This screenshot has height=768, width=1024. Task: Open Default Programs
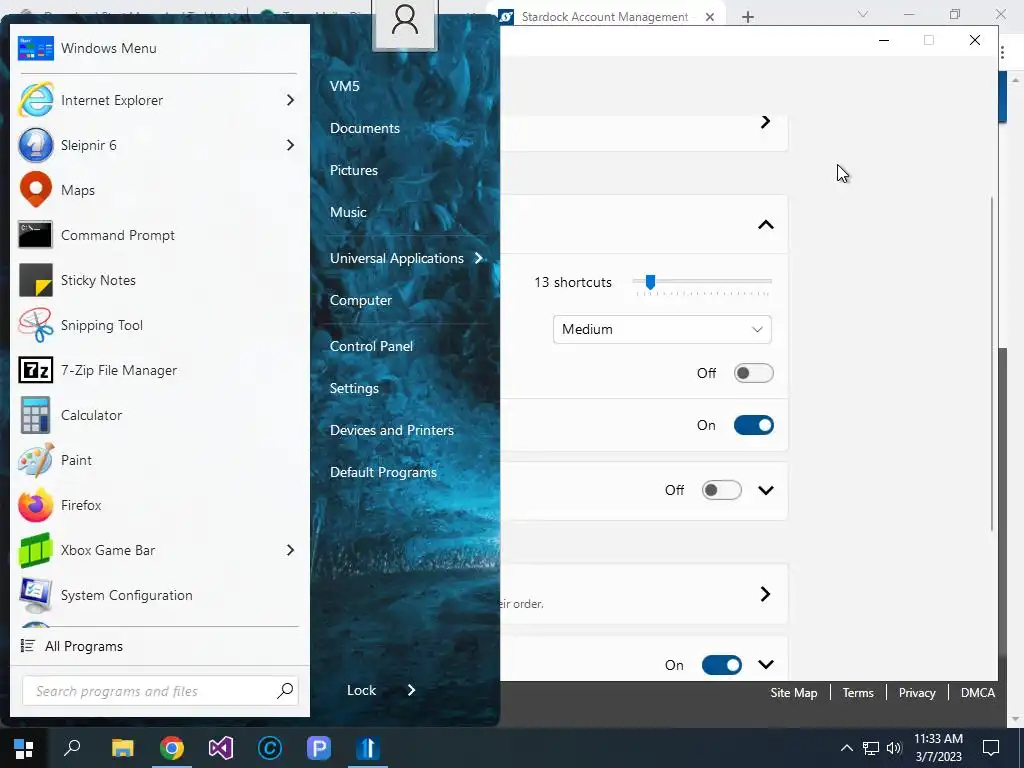point(383,472)
